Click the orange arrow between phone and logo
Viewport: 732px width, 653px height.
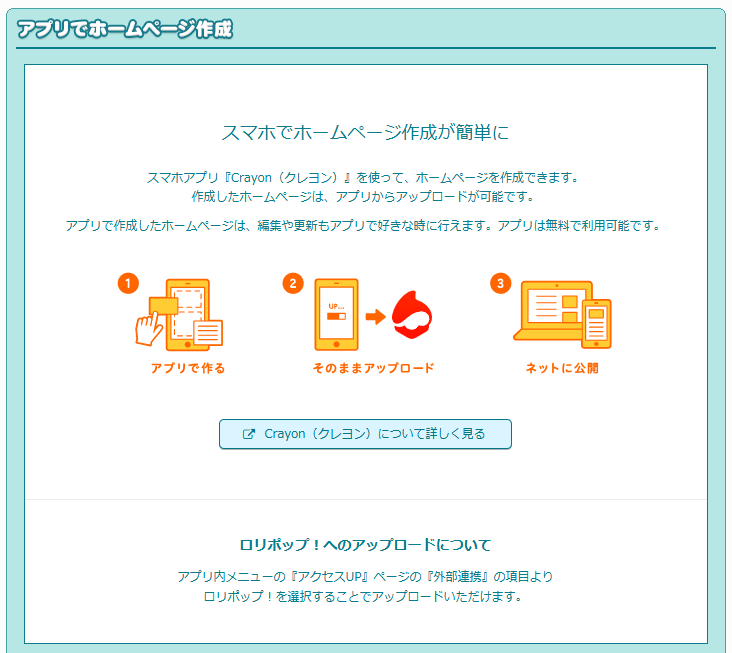point(375,317)
